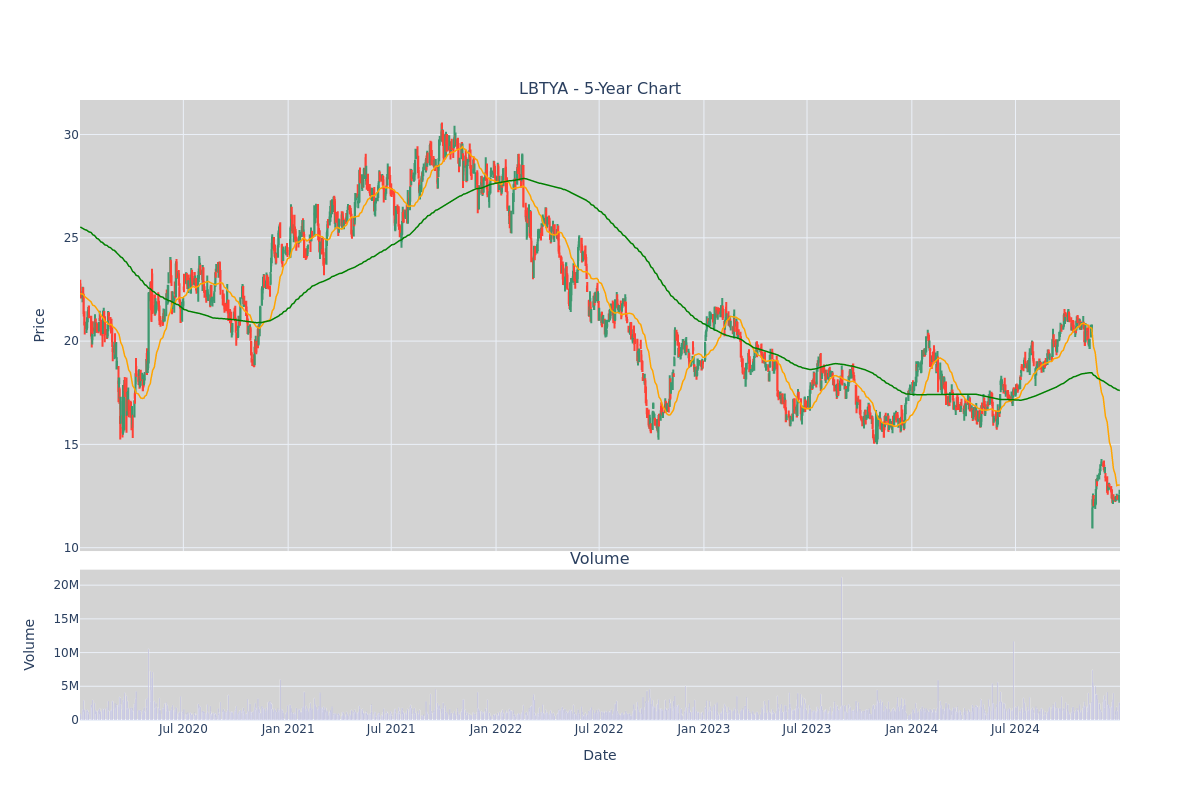Click the candlesticks at the late-2021 price peak above 30

click(x=442, y=135)
